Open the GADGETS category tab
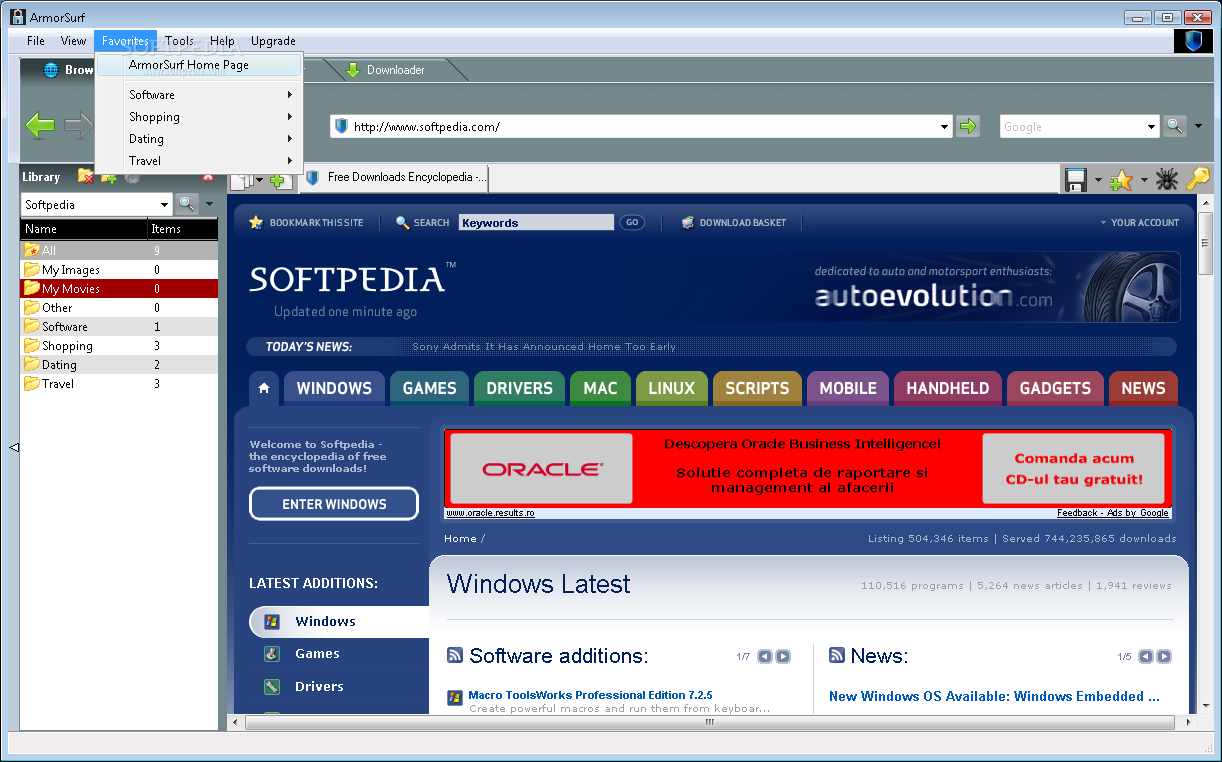This screenshot has width=1222, height=762. click(x=1055, y=388)
